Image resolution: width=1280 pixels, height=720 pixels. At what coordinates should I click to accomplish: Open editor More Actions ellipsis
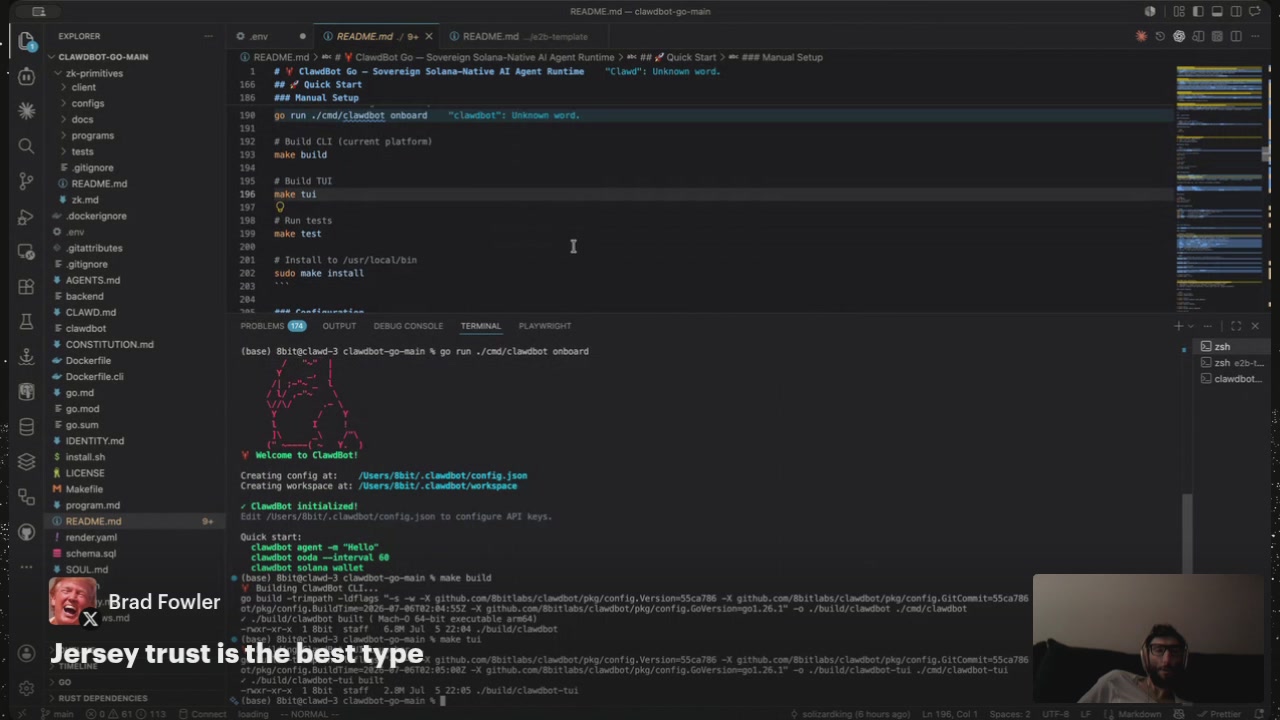tap(1255, 37)
